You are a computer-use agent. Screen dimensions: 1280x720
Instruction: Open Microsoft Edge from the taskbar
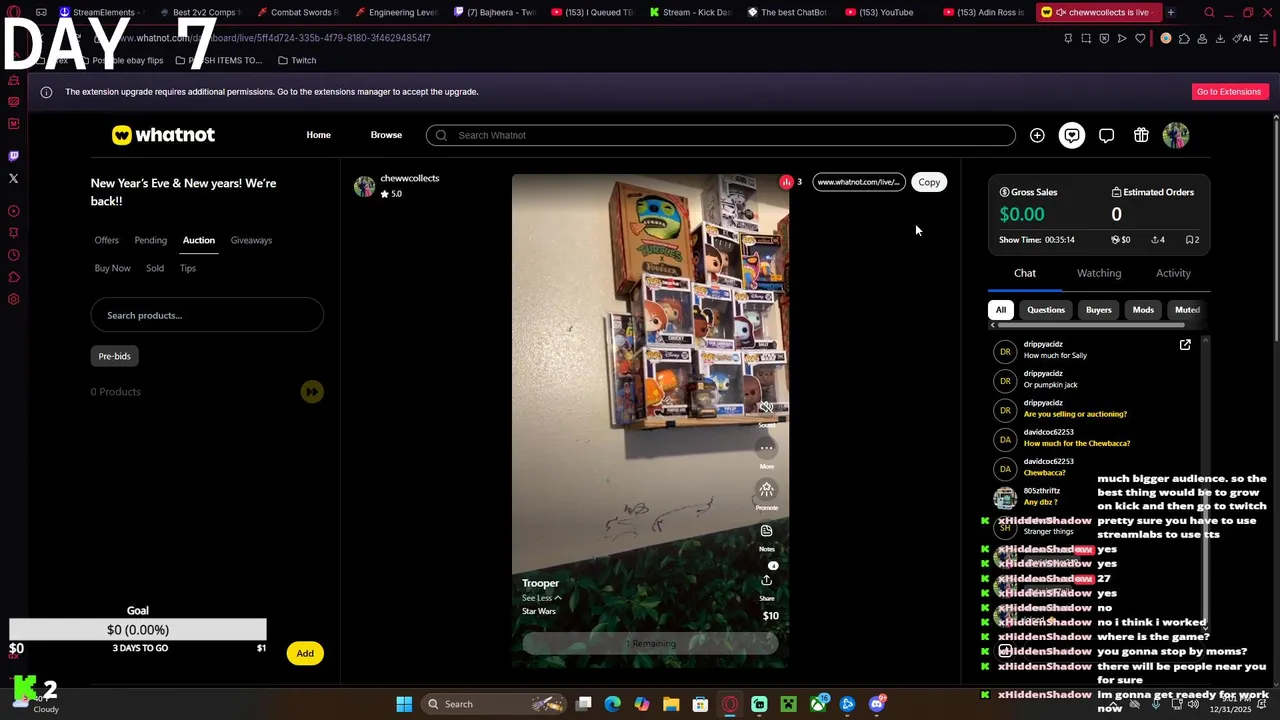(x=613, y=704)
